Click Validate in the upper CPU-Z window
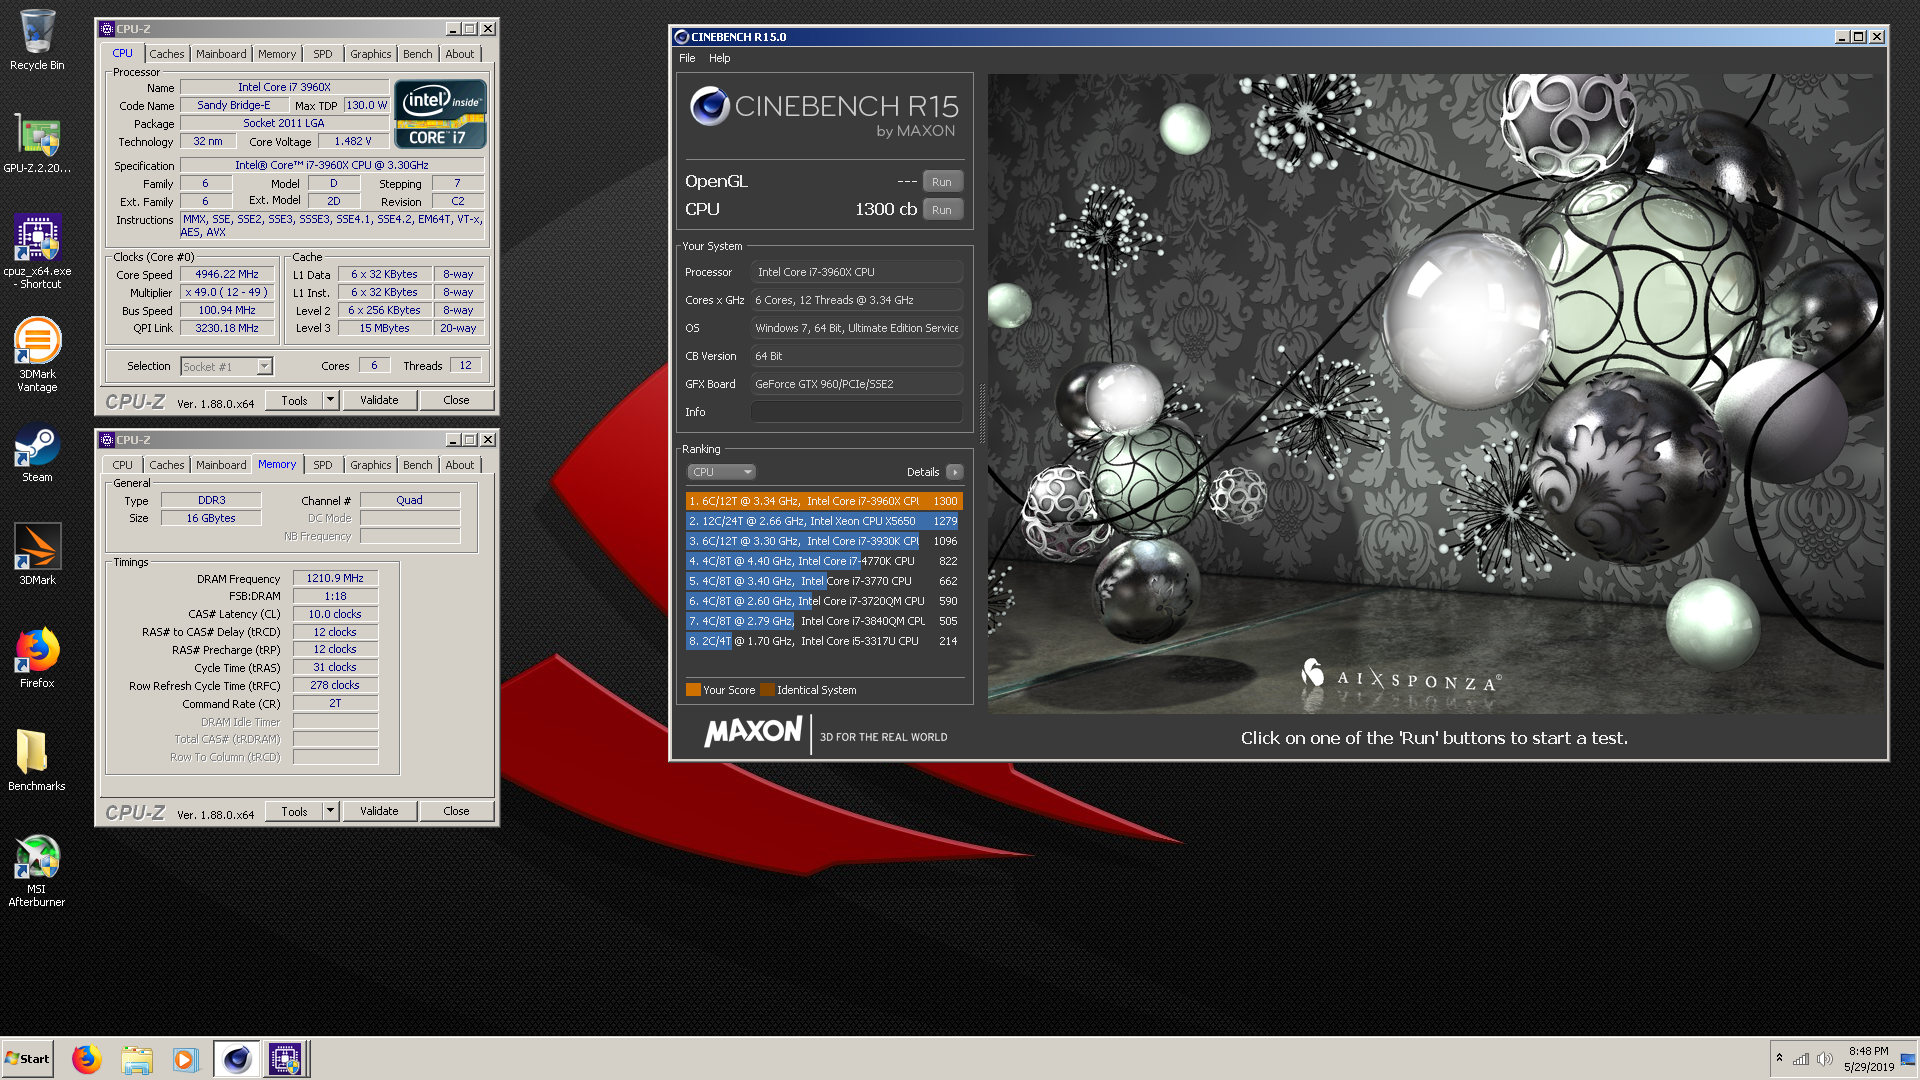Viewport: 1920px width, 1080px height. (379, 400)
